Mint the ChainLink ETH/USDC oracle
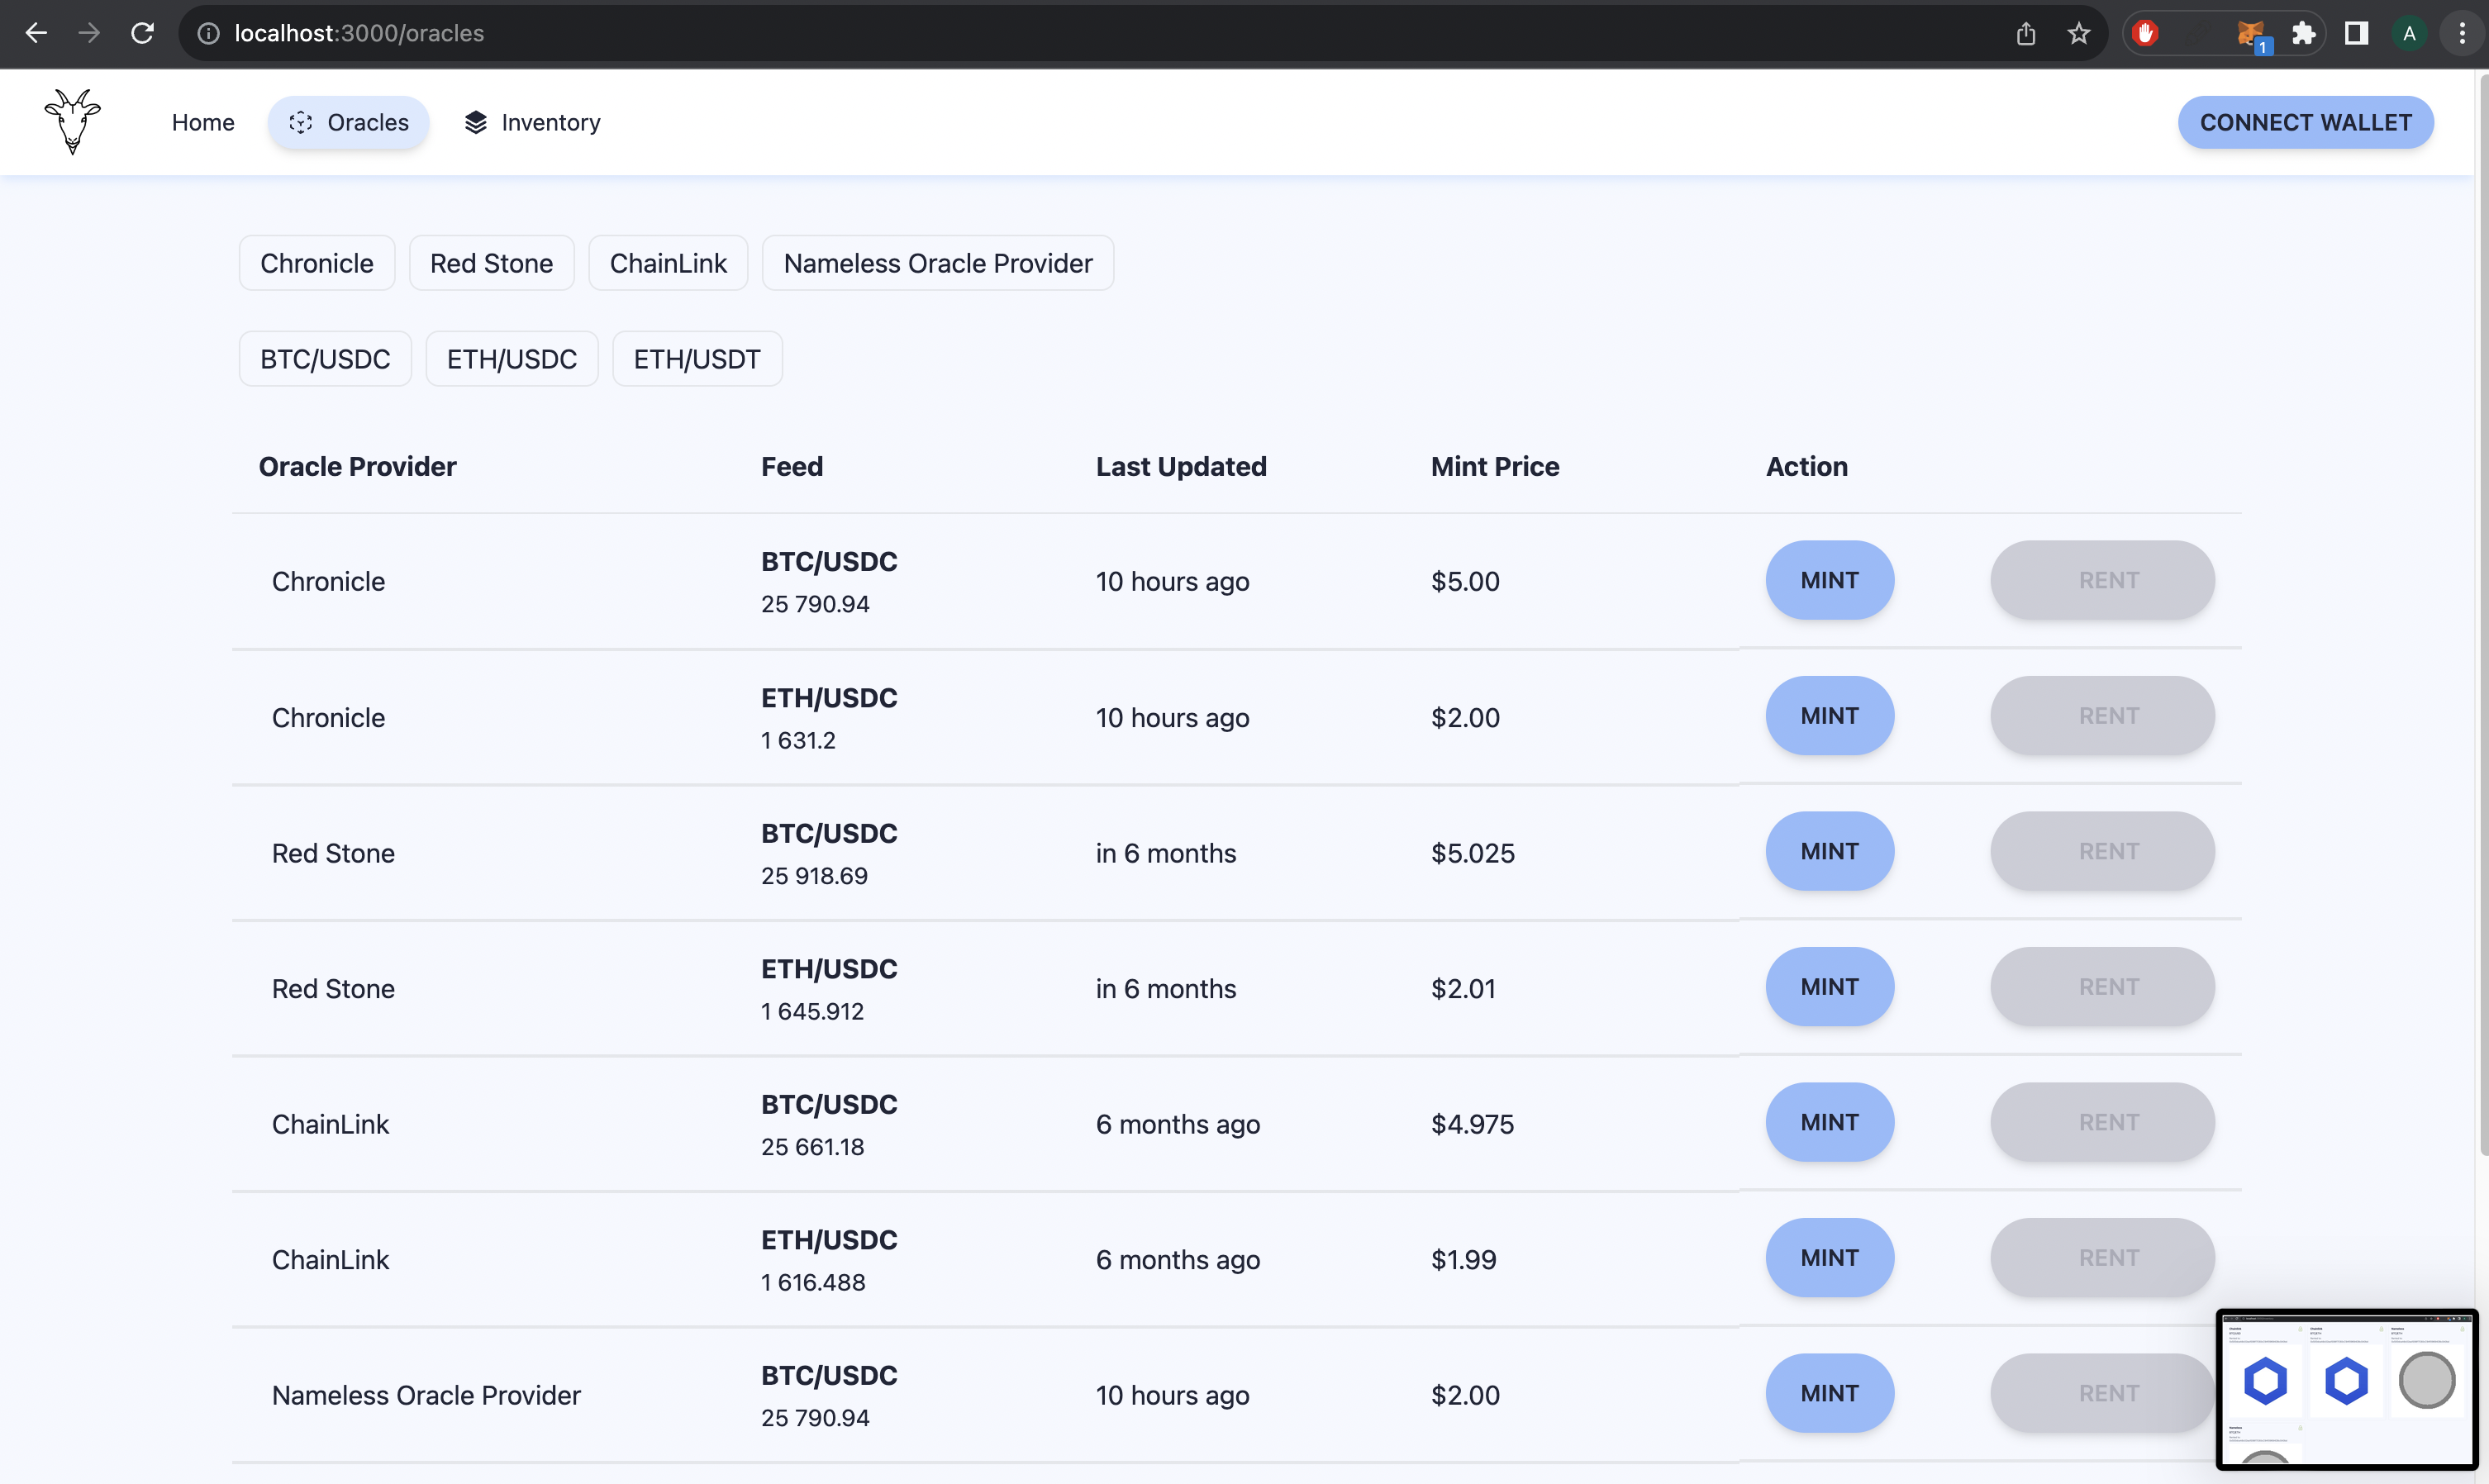The width and height of the screenshot is (2489, 1484). [x=1829, y=1258]
